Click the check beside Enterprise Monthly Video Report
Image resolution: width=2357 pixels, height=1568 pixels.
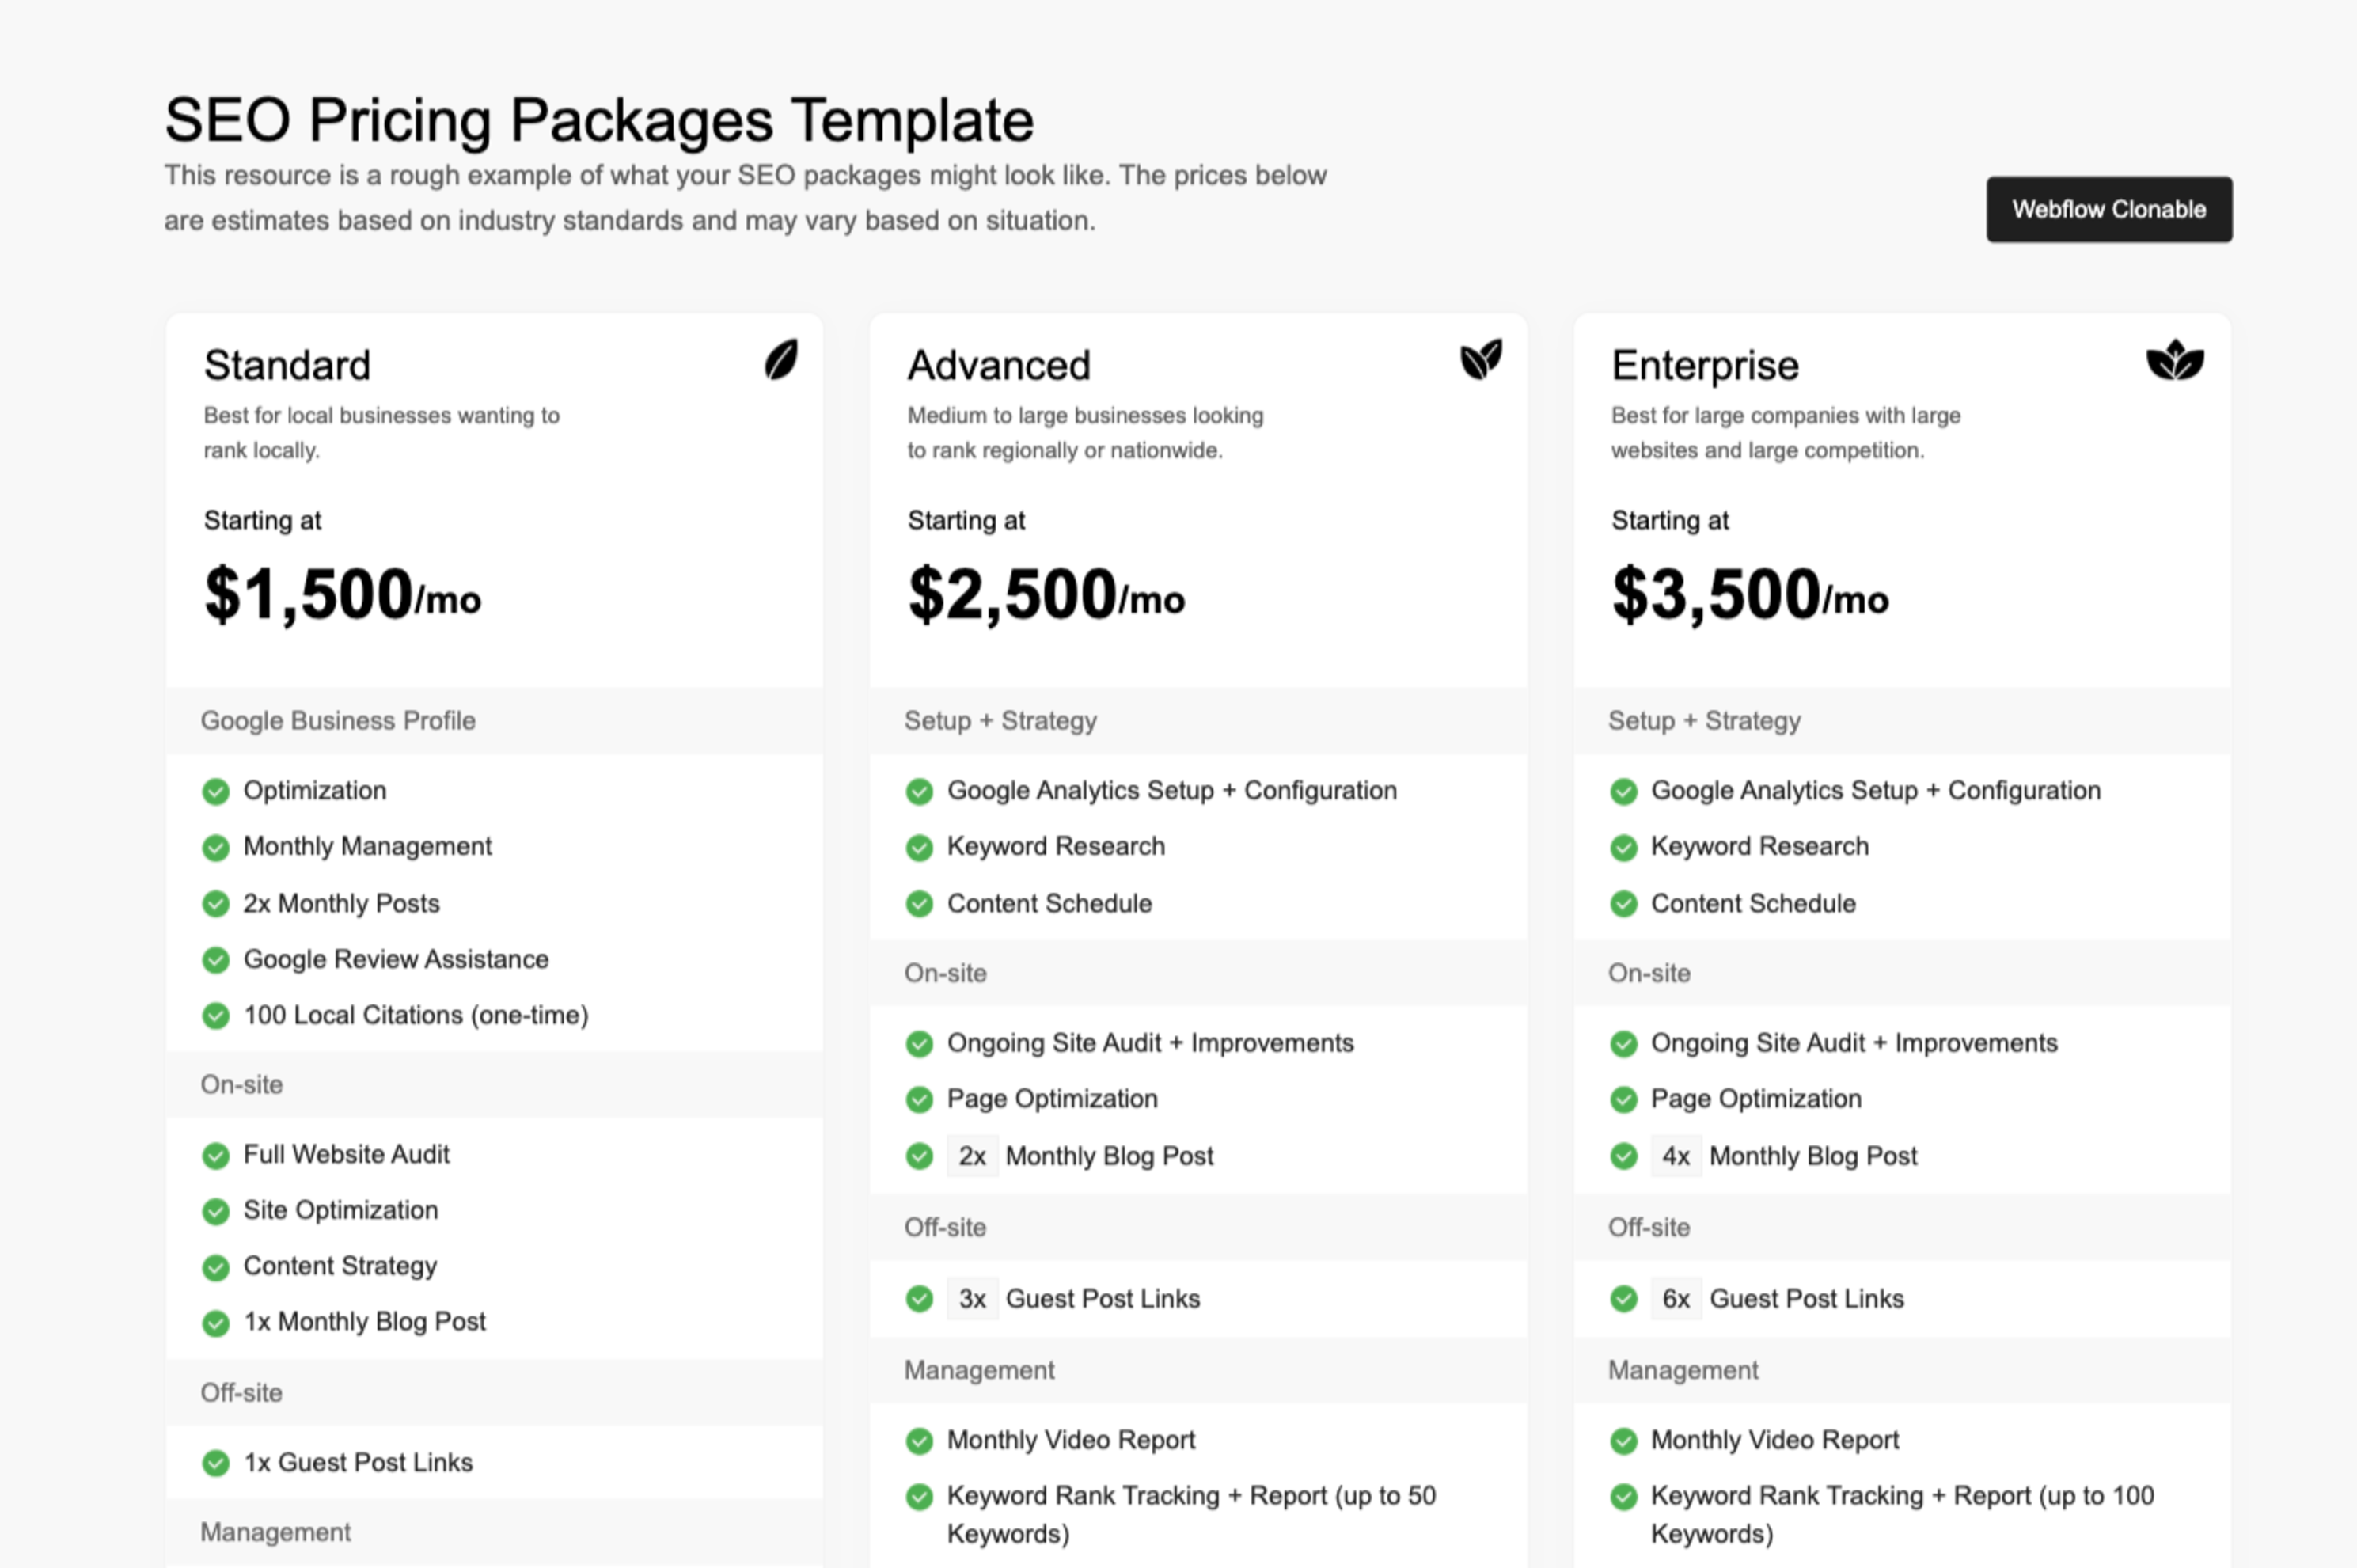[x=1623, y=1441]
